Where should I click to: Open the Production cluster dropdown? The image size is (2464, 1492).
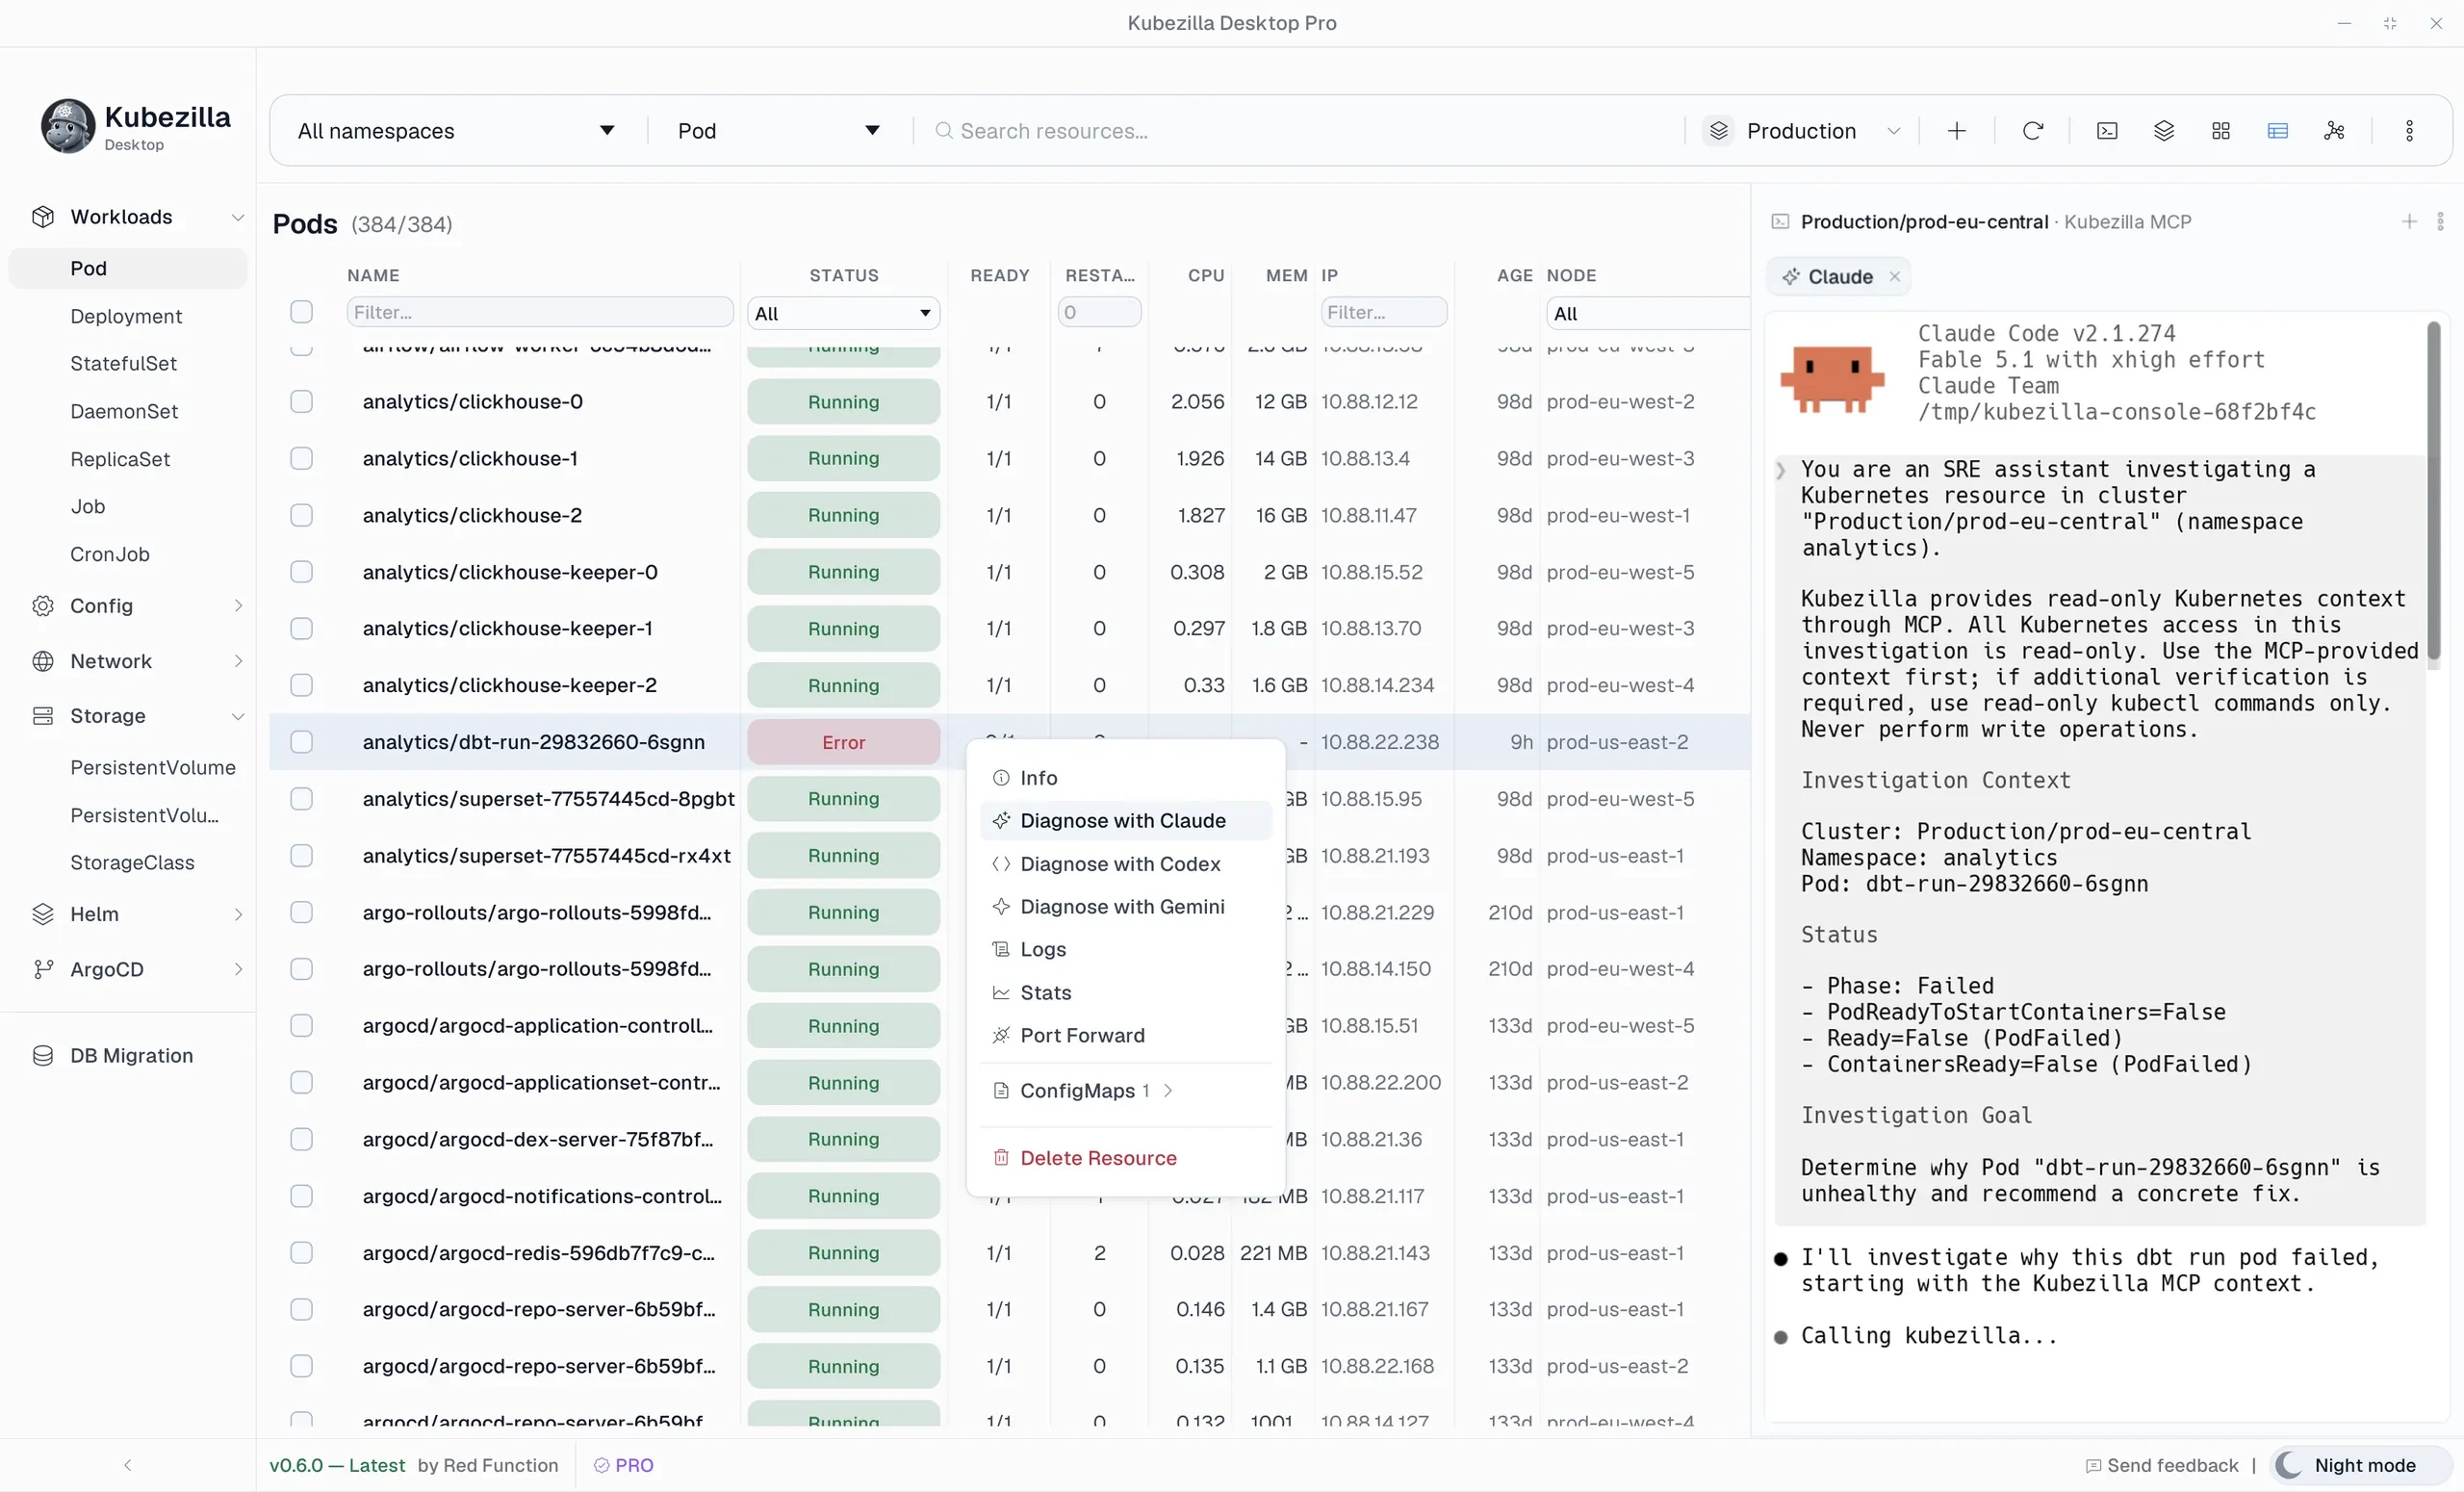[1803, 131]
